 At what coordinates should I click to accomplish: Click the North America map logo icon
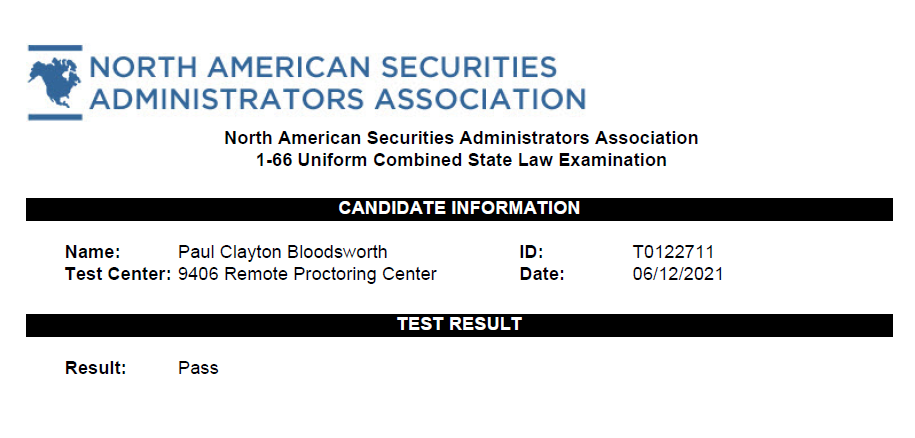[x=54, y=82]
